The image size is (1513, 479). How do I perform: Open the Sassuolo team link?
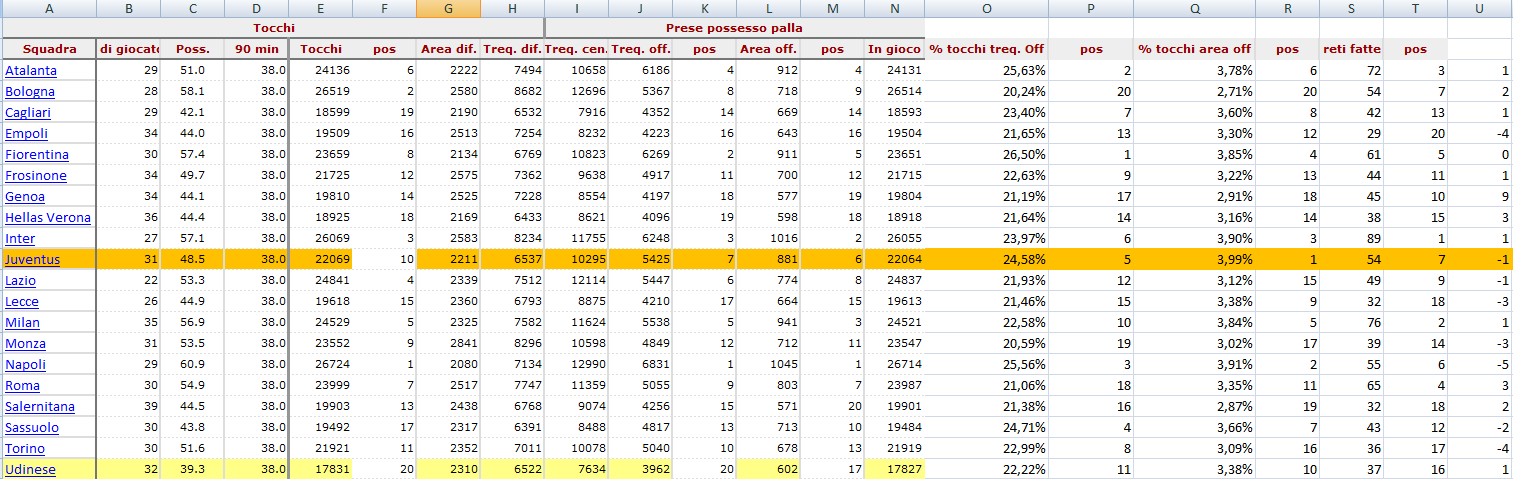(32, 427)
